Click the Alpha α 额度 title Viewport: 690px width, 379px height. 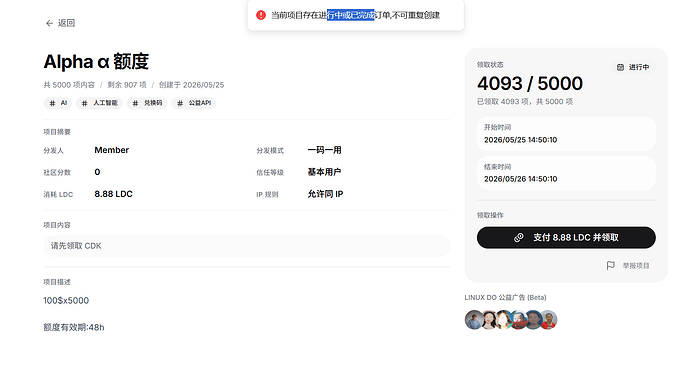pos(96,62)
